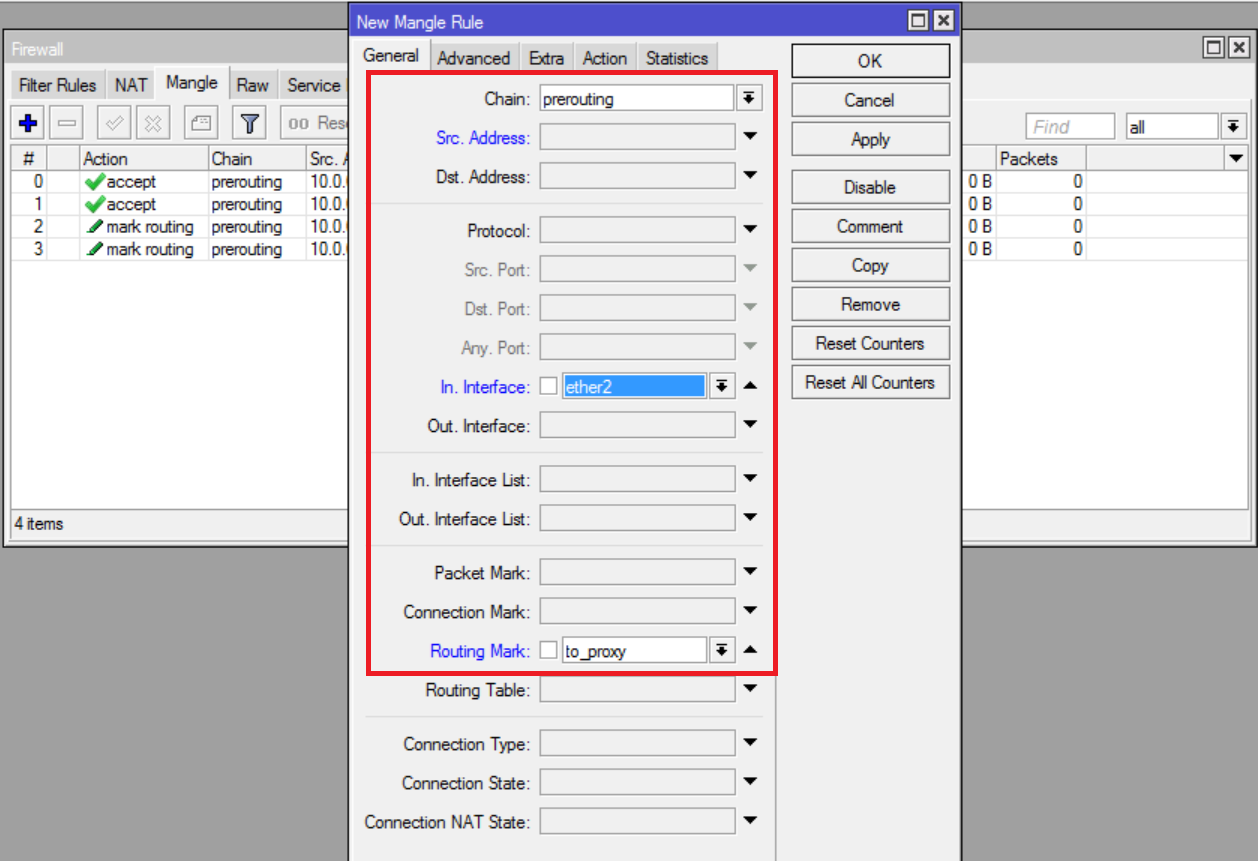The width and height of the screenshot is (1258, 861).
Task: Select the Mangle tab in Firewall window
Action: (x=192, y=83)
